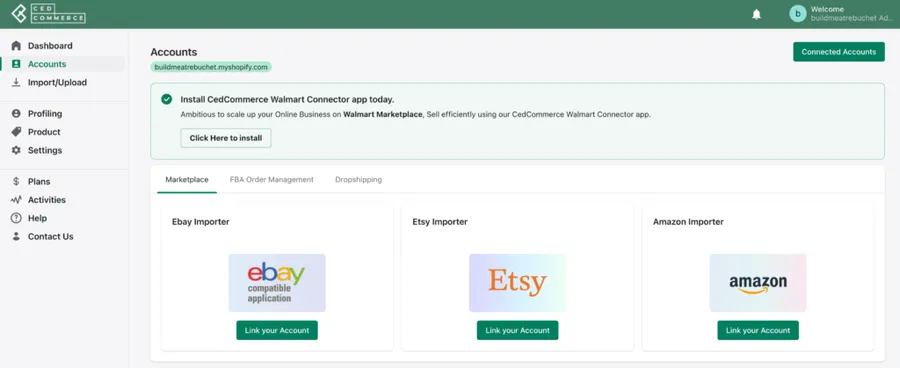Click the Activities pulse icon
This screenshot has height=368, width=900.
tap(16, 200)
